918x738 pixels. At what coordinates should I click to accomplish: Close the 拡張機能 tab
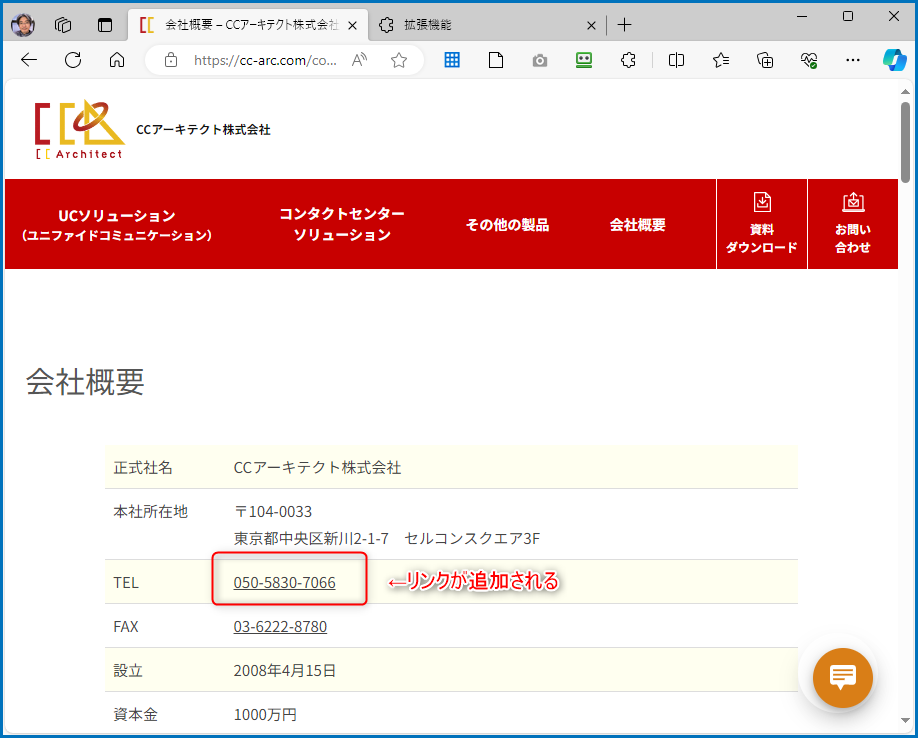pos(591,25)
